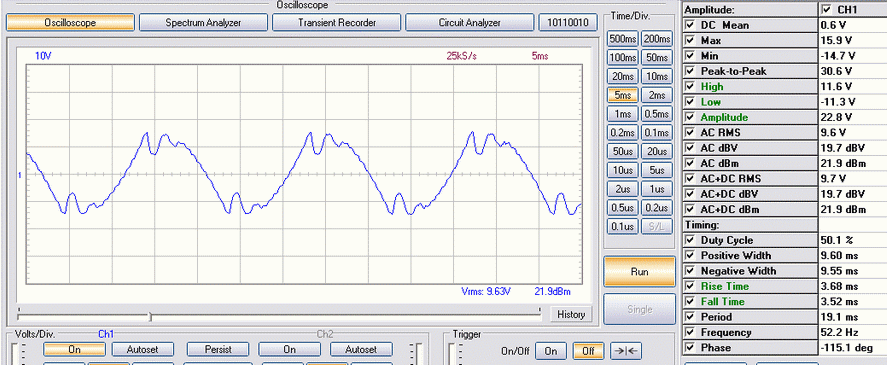The width and height of the screenshot is (887, 365).
Task: Set time base to 2ms
Action: point(656,95)
